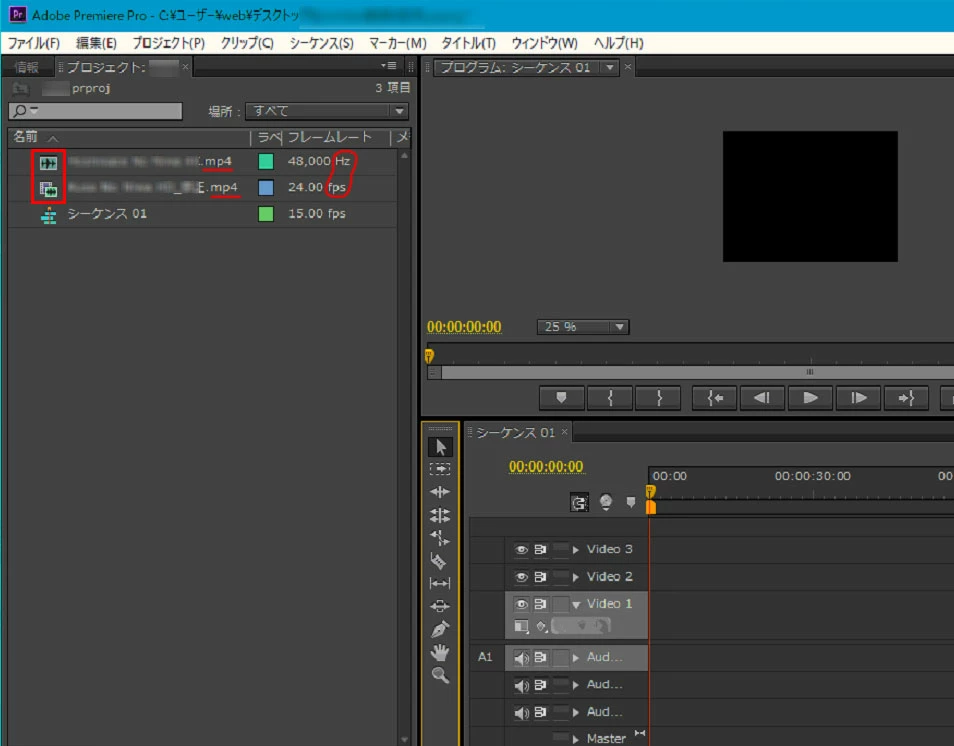
Task: Toggle sync lock on Video 3 track
Action: tap(540, 549)
